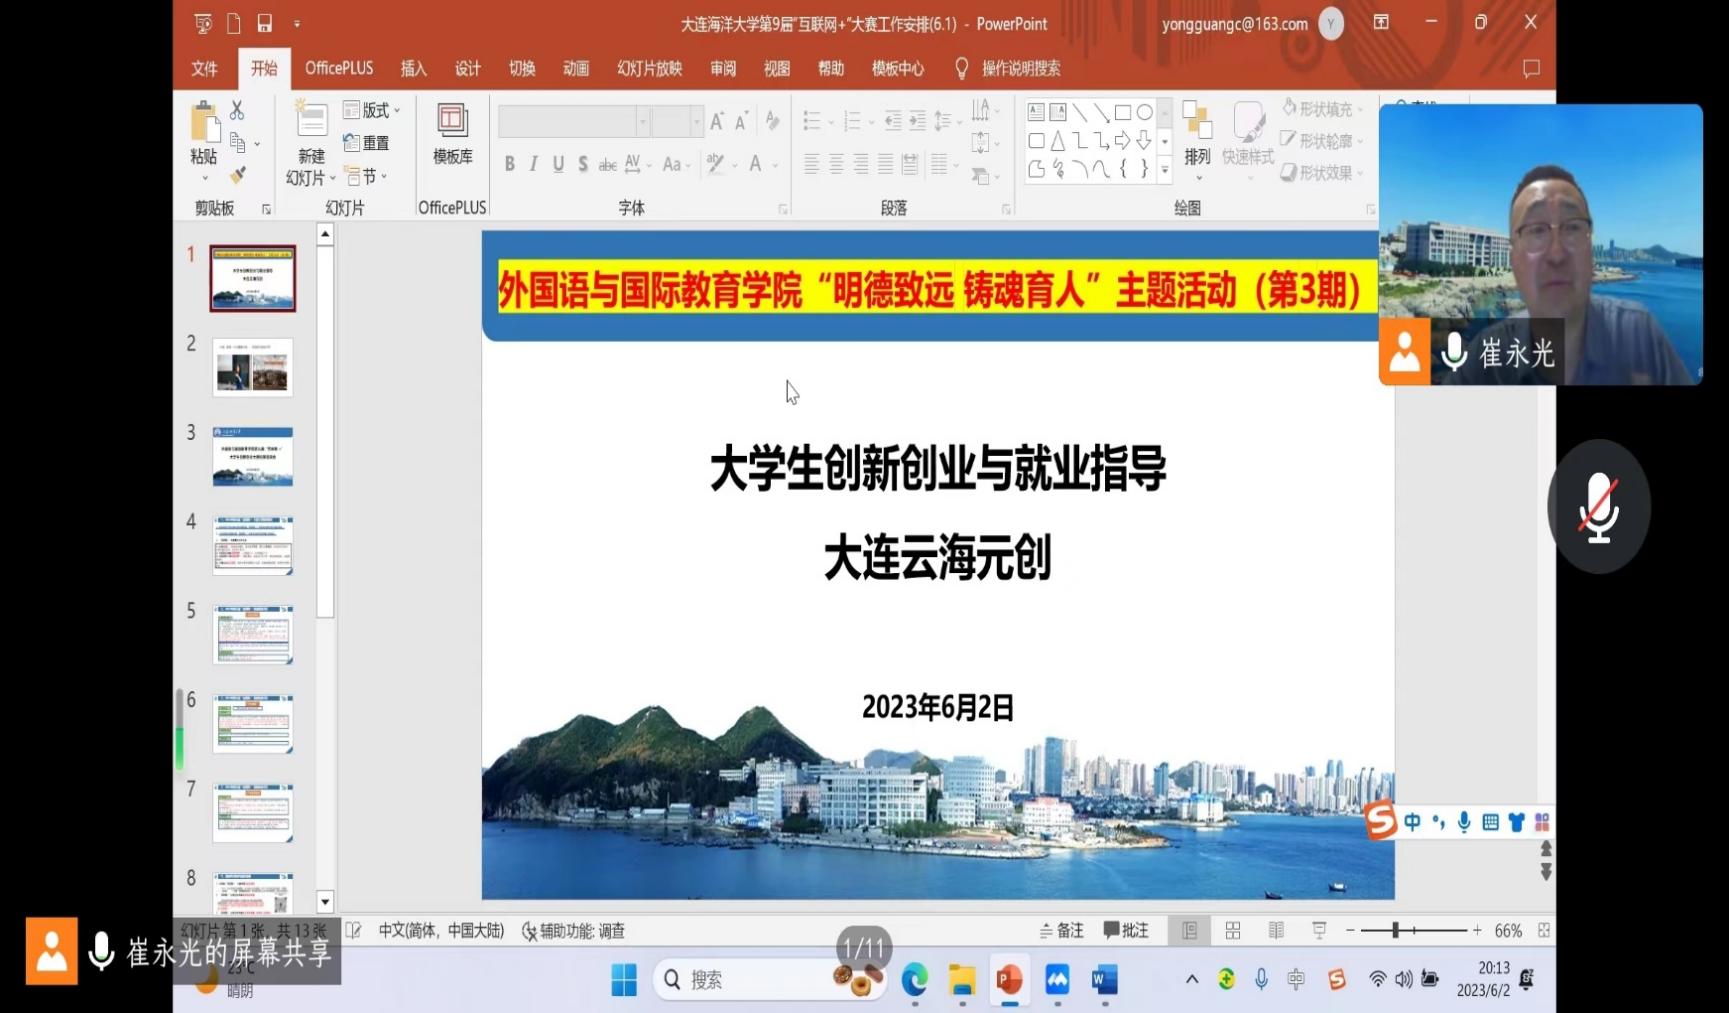This screenshot has width=1729, height=1013.
Task: Click the Notes (备注) button in status bar
Action: tap(1061, 931)
